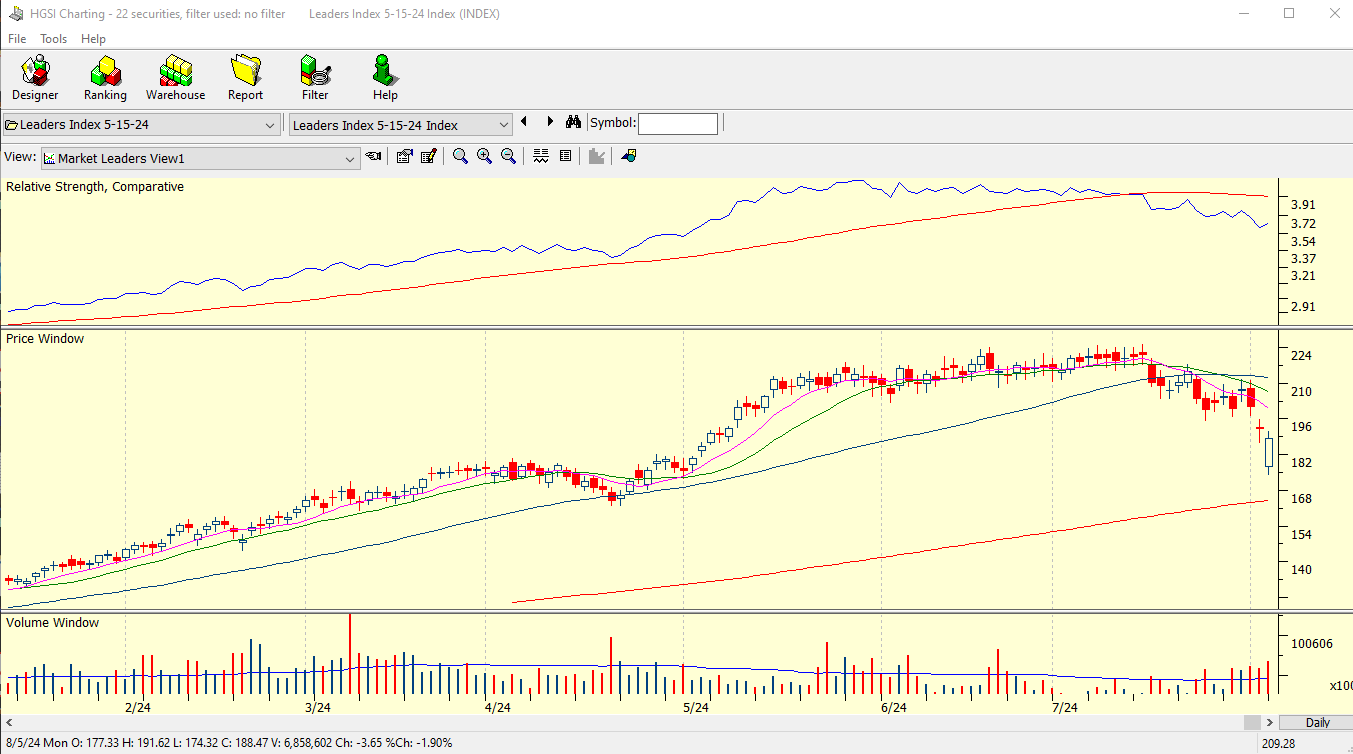Click the 224 price axis label

[1301, 355]
